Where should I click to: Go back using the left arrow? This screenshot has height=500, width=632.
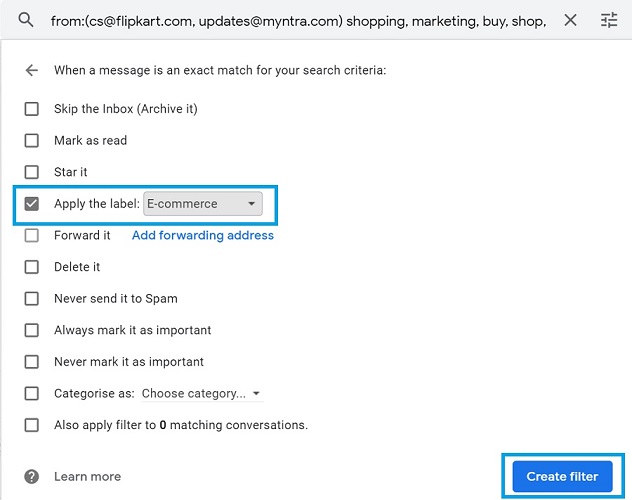(31, 70)
